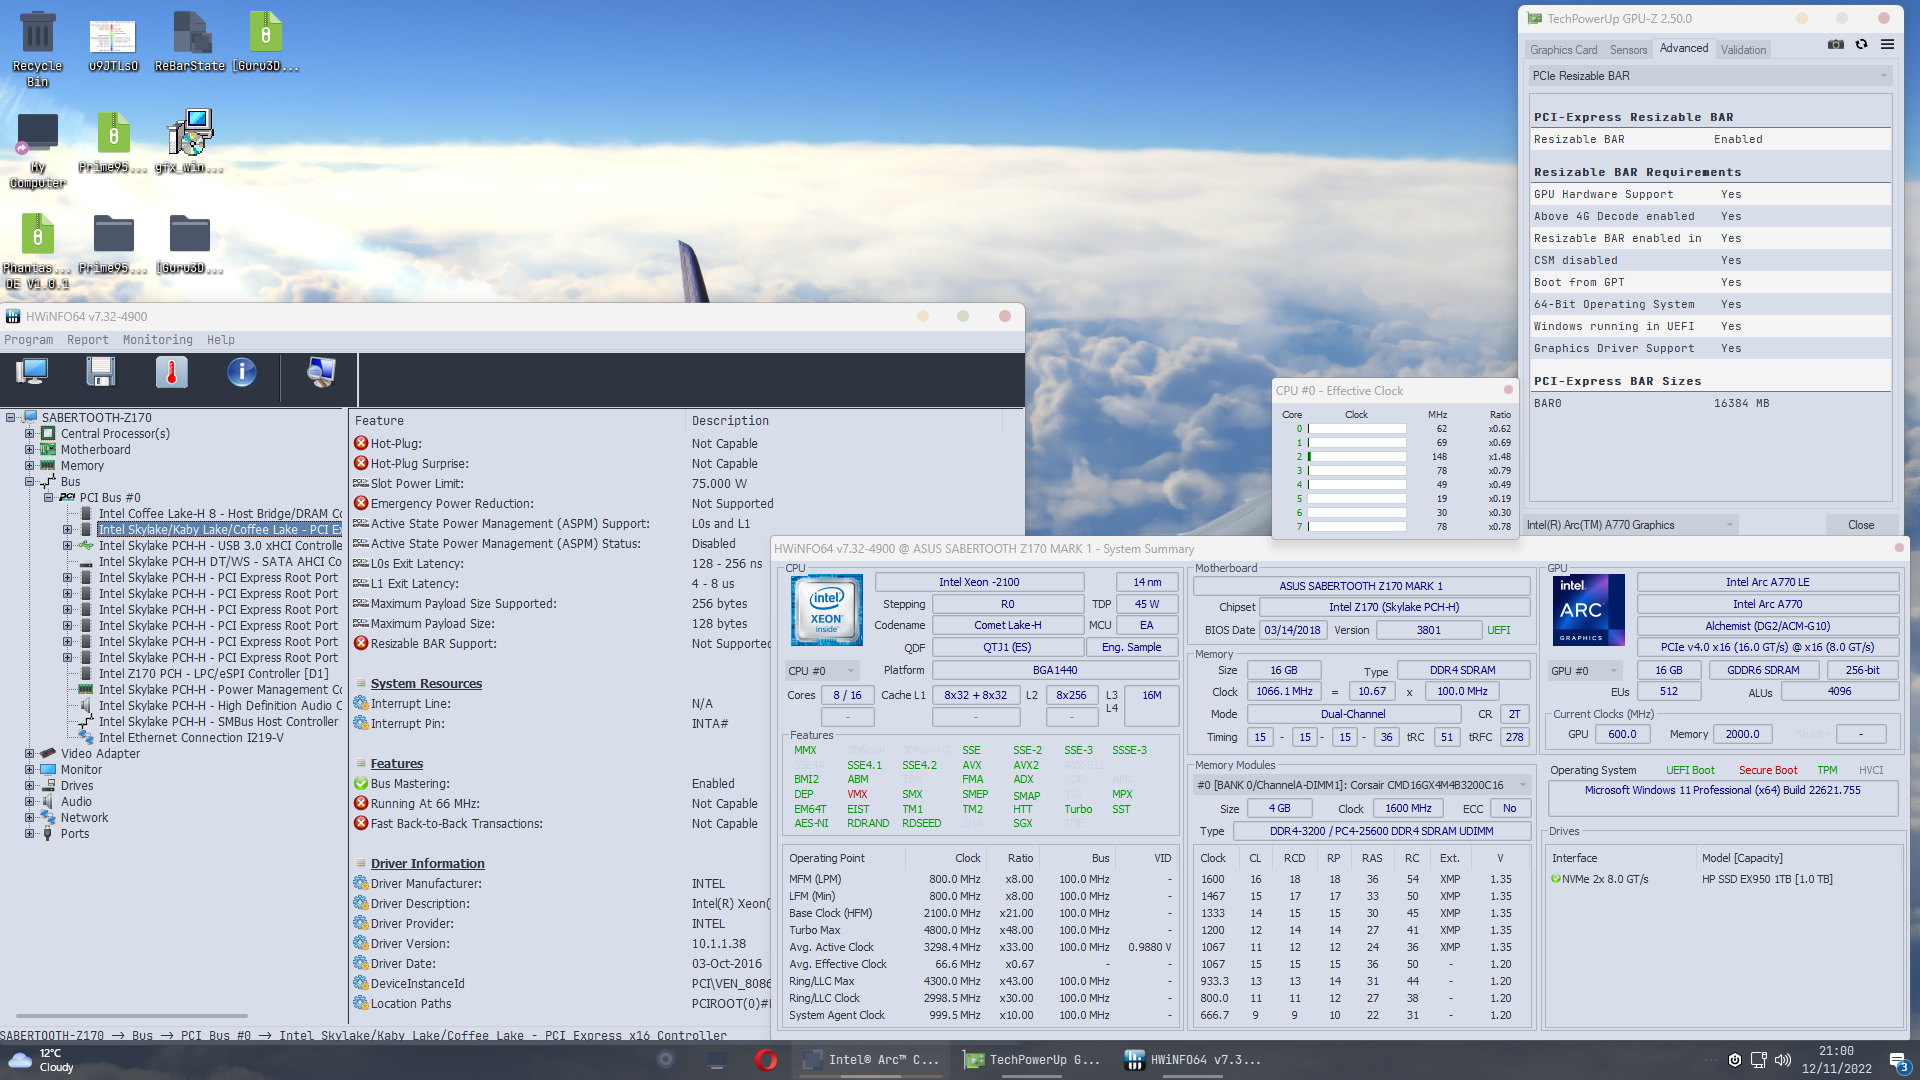Switch to Sensors tab in GPU-Z
Viewport: 1920px width, 1080px height.
[1628, 50]
